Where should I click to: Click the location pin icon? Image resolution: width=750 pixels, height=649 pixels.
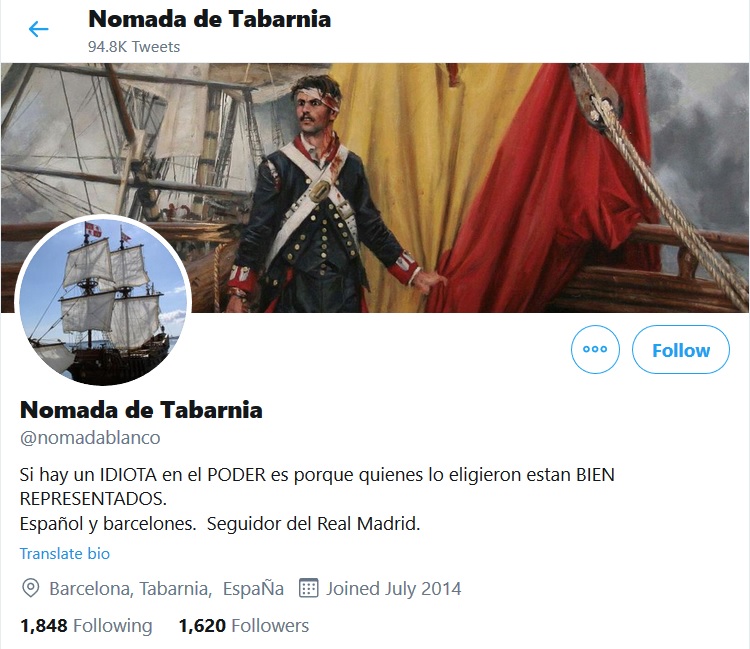click(x=31, y=588)
